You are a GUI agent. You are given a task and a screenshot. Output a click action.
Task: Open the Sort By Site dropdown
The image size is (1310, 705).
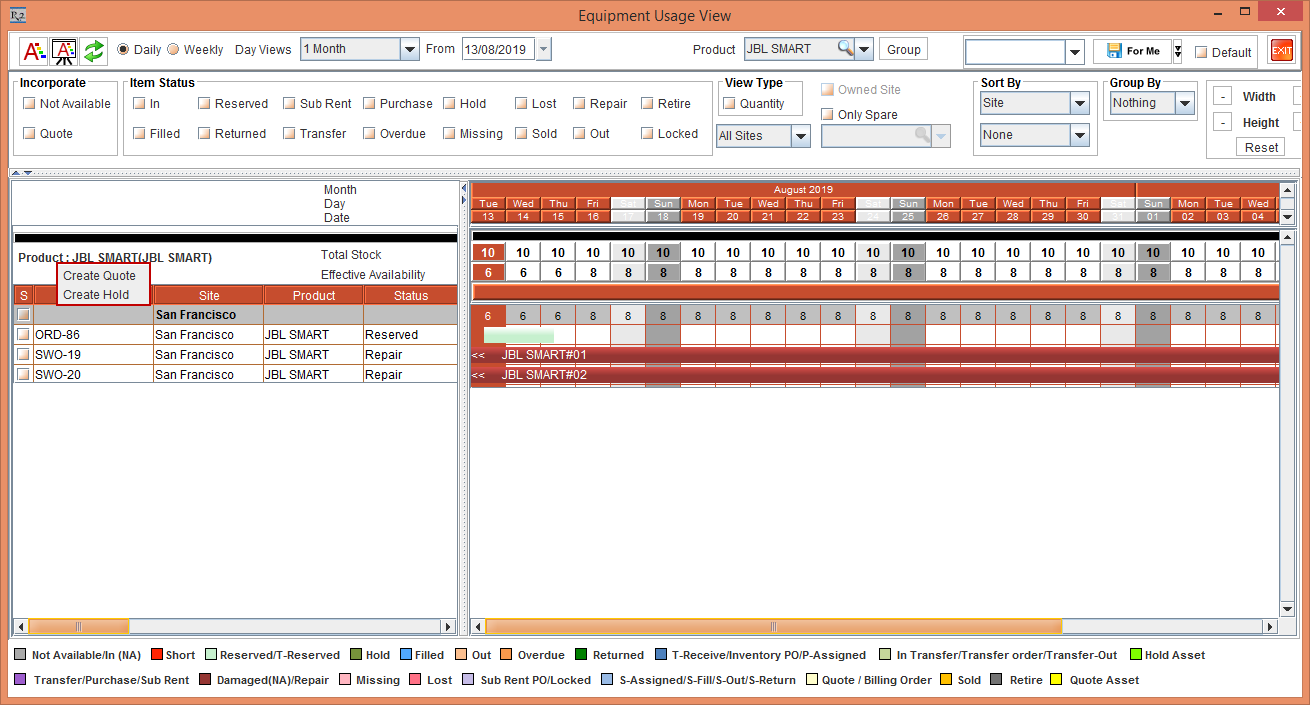click(1080, 103)
